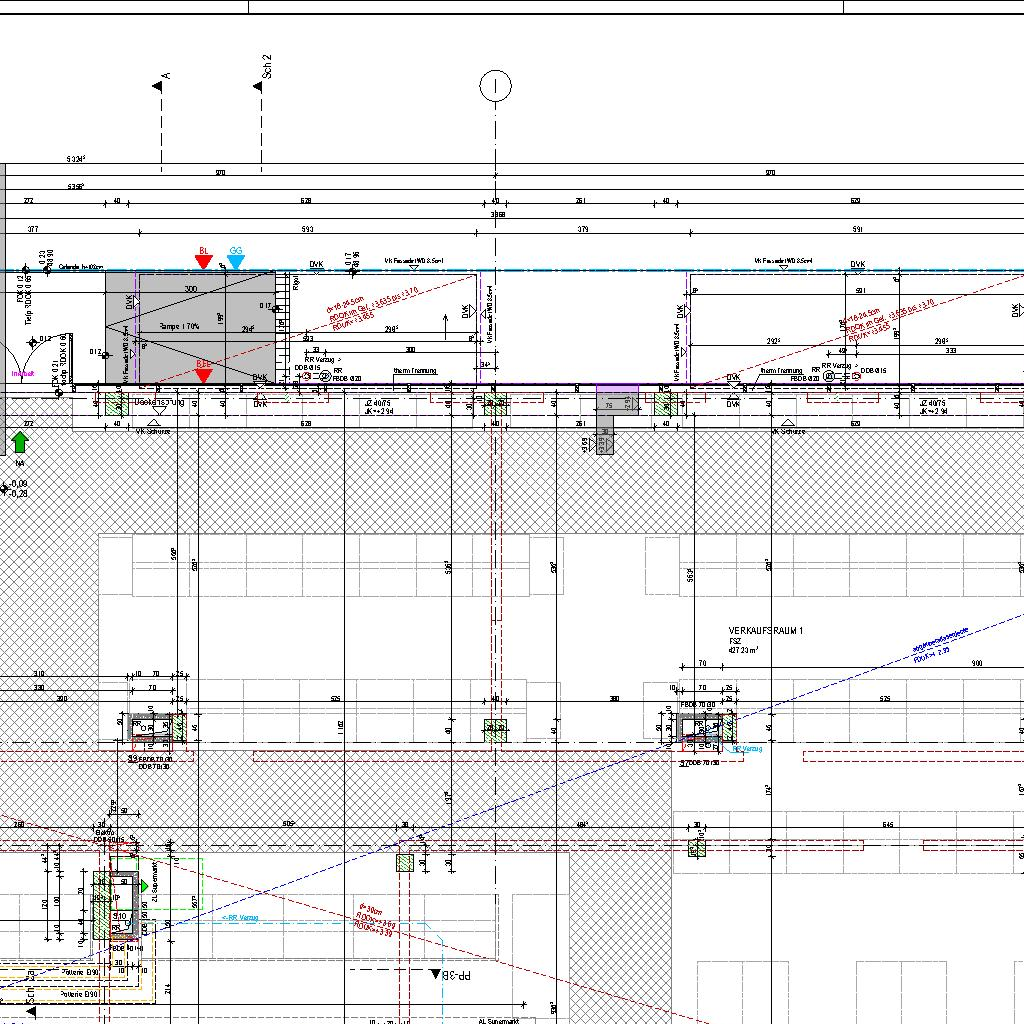Select the gray Rampe 1 70% area

click(190, 327)
